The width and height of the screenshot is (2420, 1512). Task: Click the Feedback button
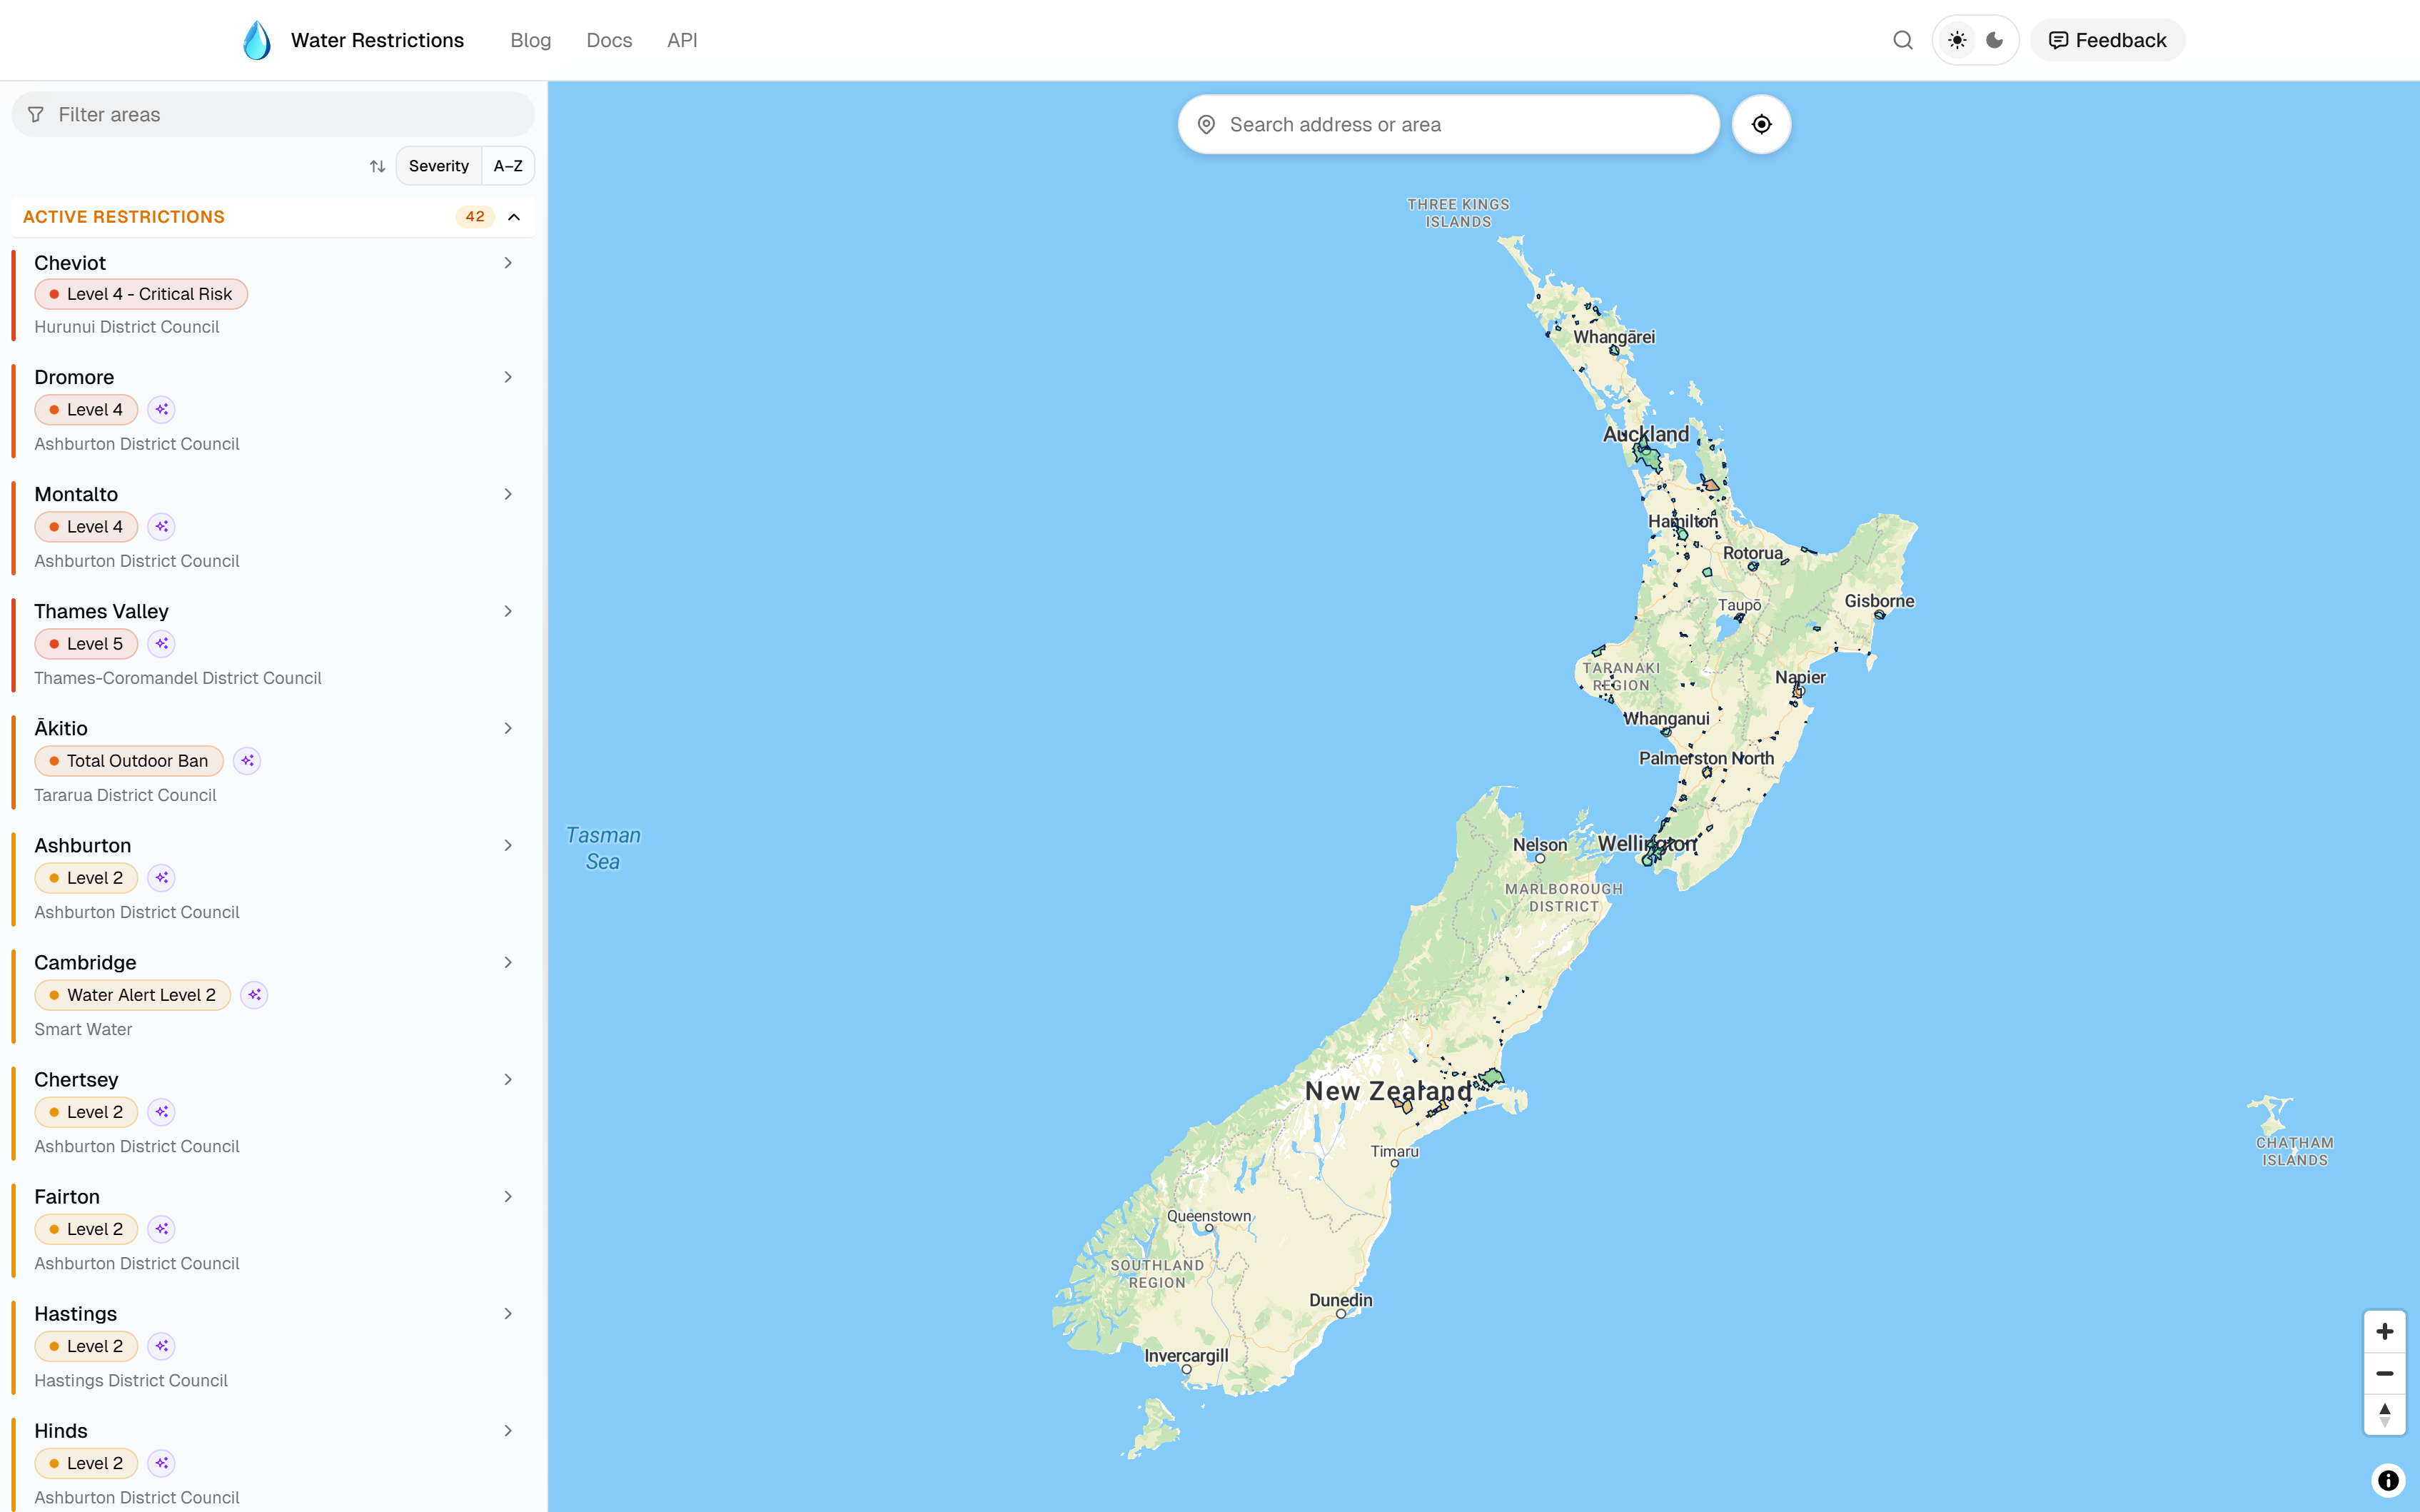pos(2107,40)
